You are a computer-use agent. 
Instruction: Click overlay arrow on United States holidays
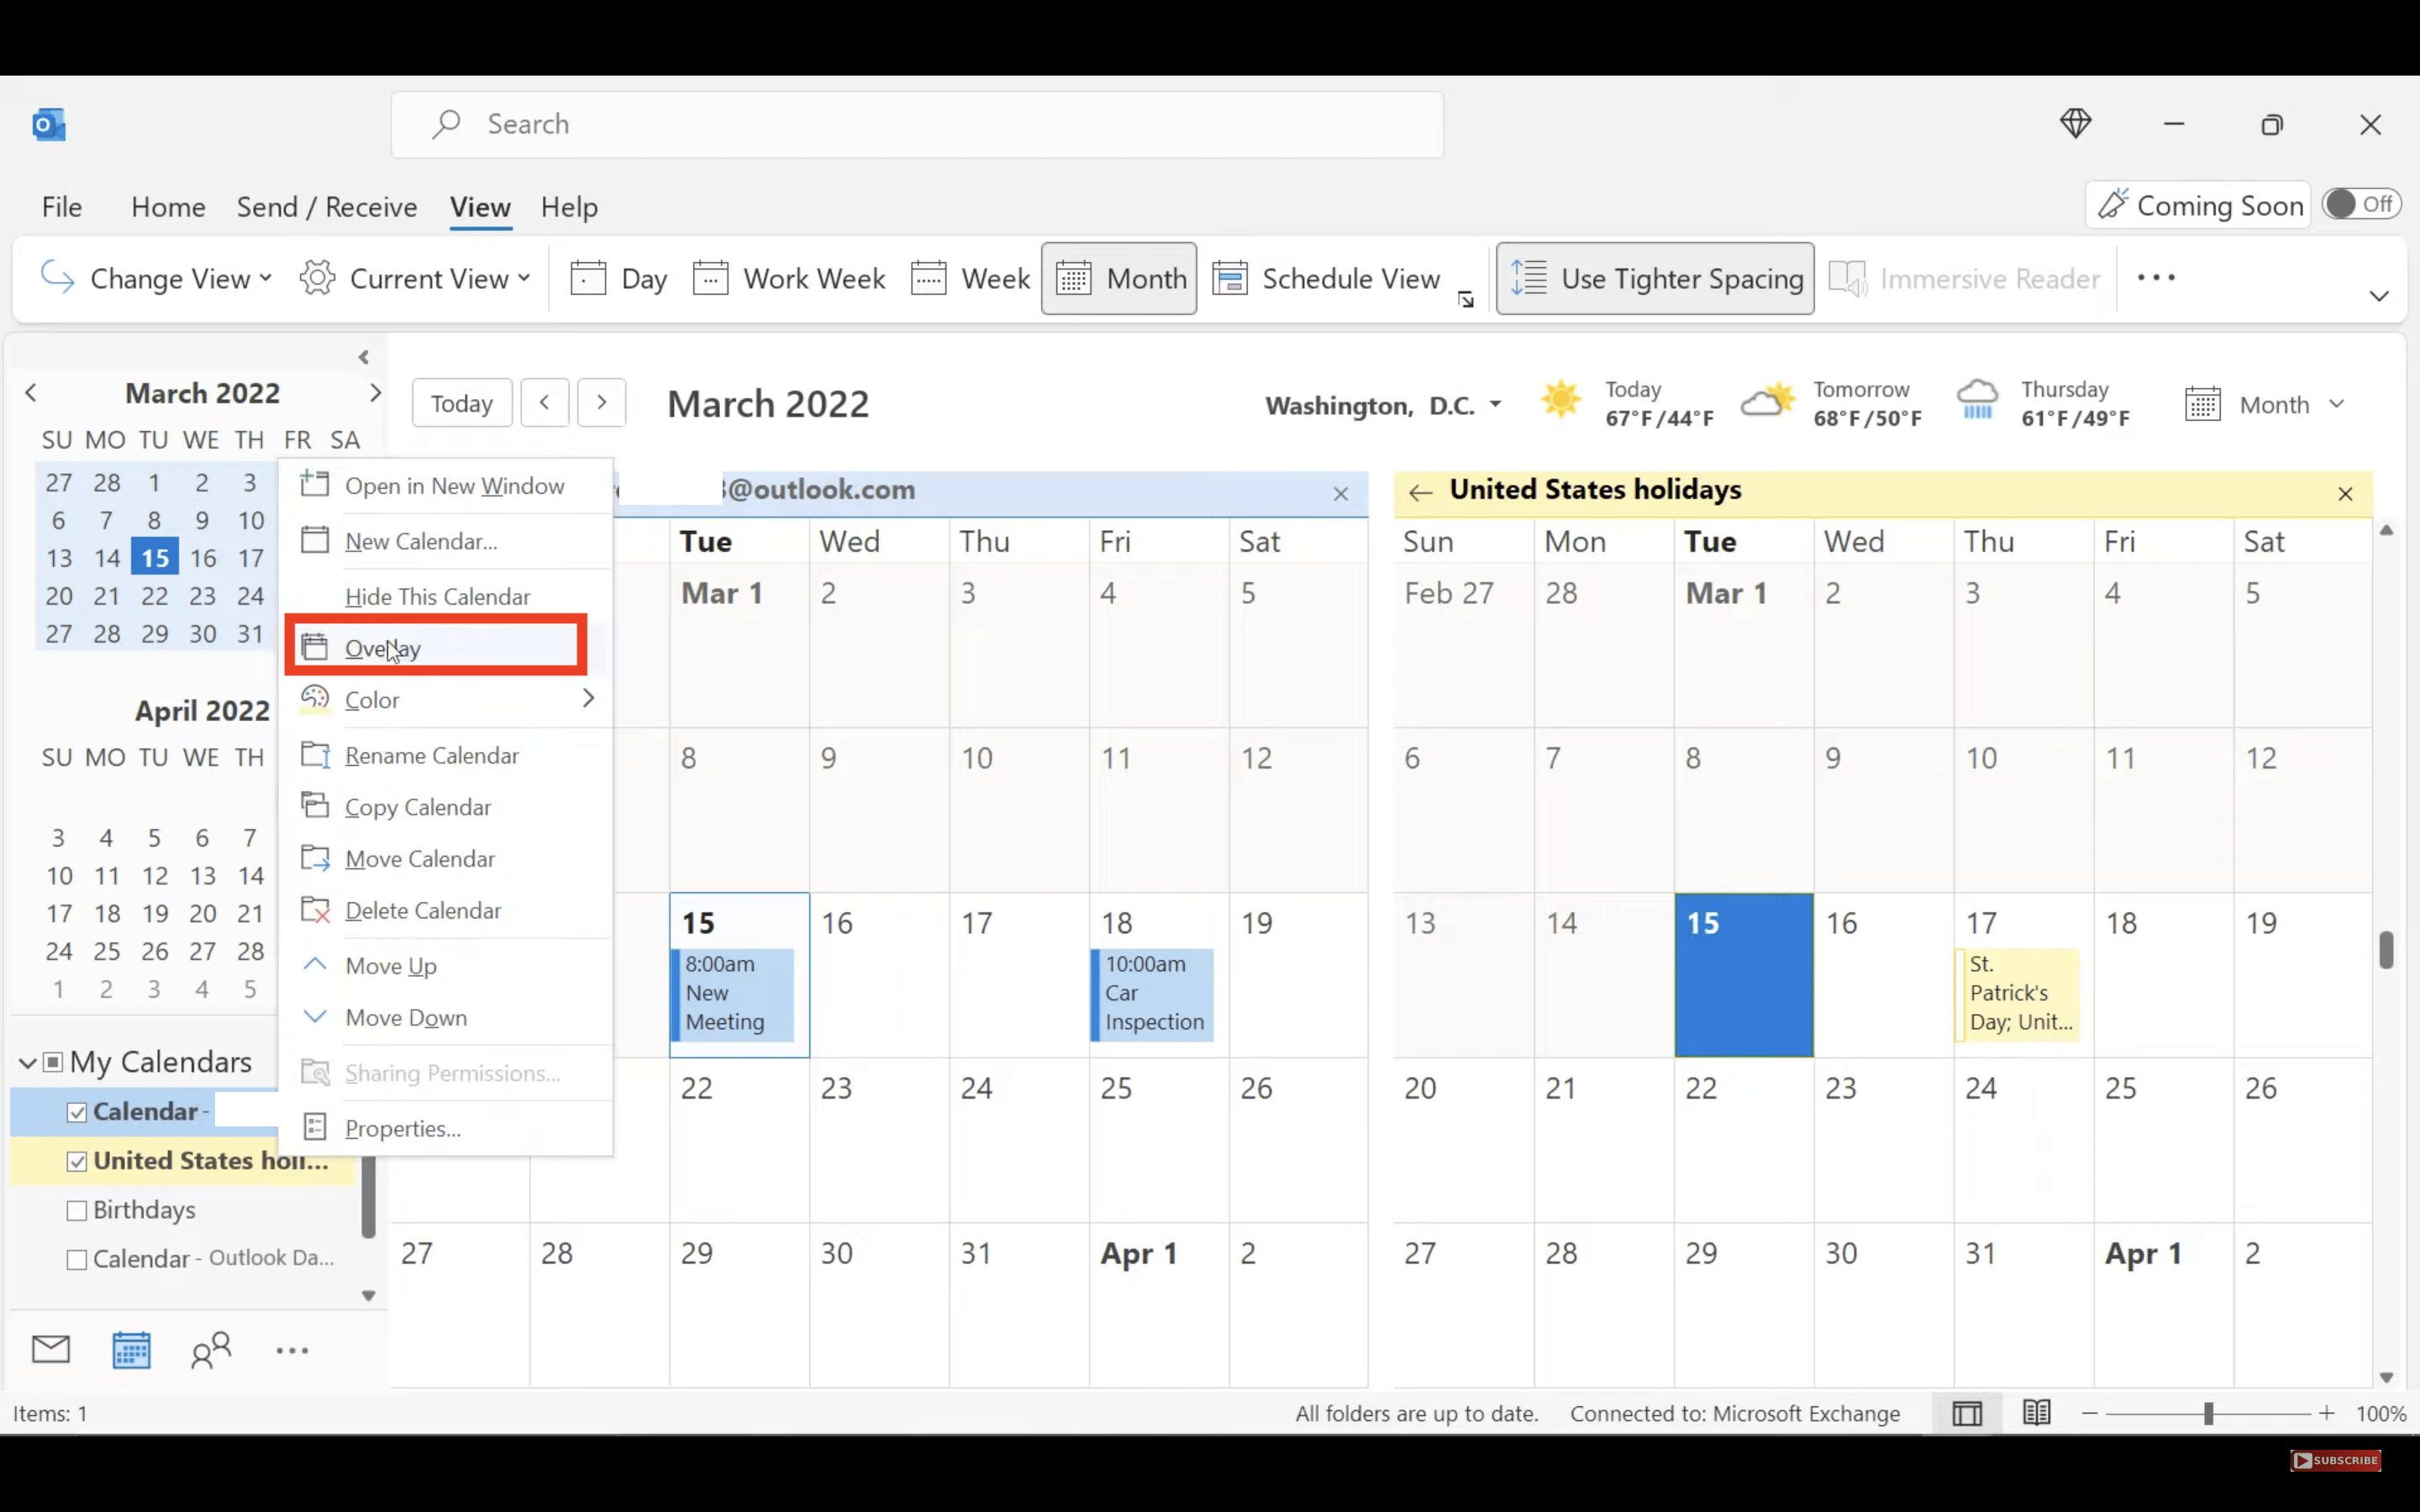pos(1420,492)
